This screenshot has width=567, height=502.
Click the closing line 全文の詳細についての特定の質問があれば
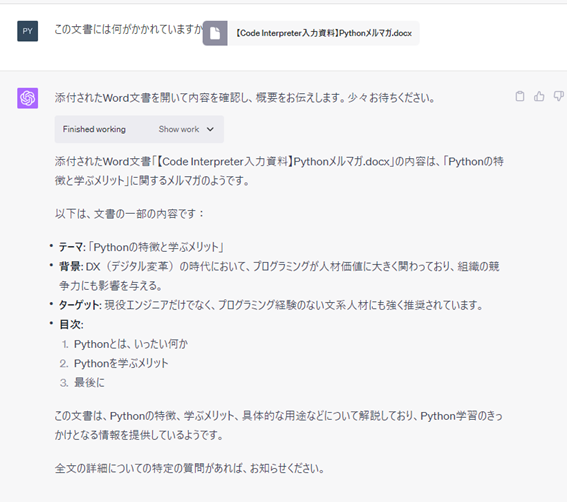[189, 469]
